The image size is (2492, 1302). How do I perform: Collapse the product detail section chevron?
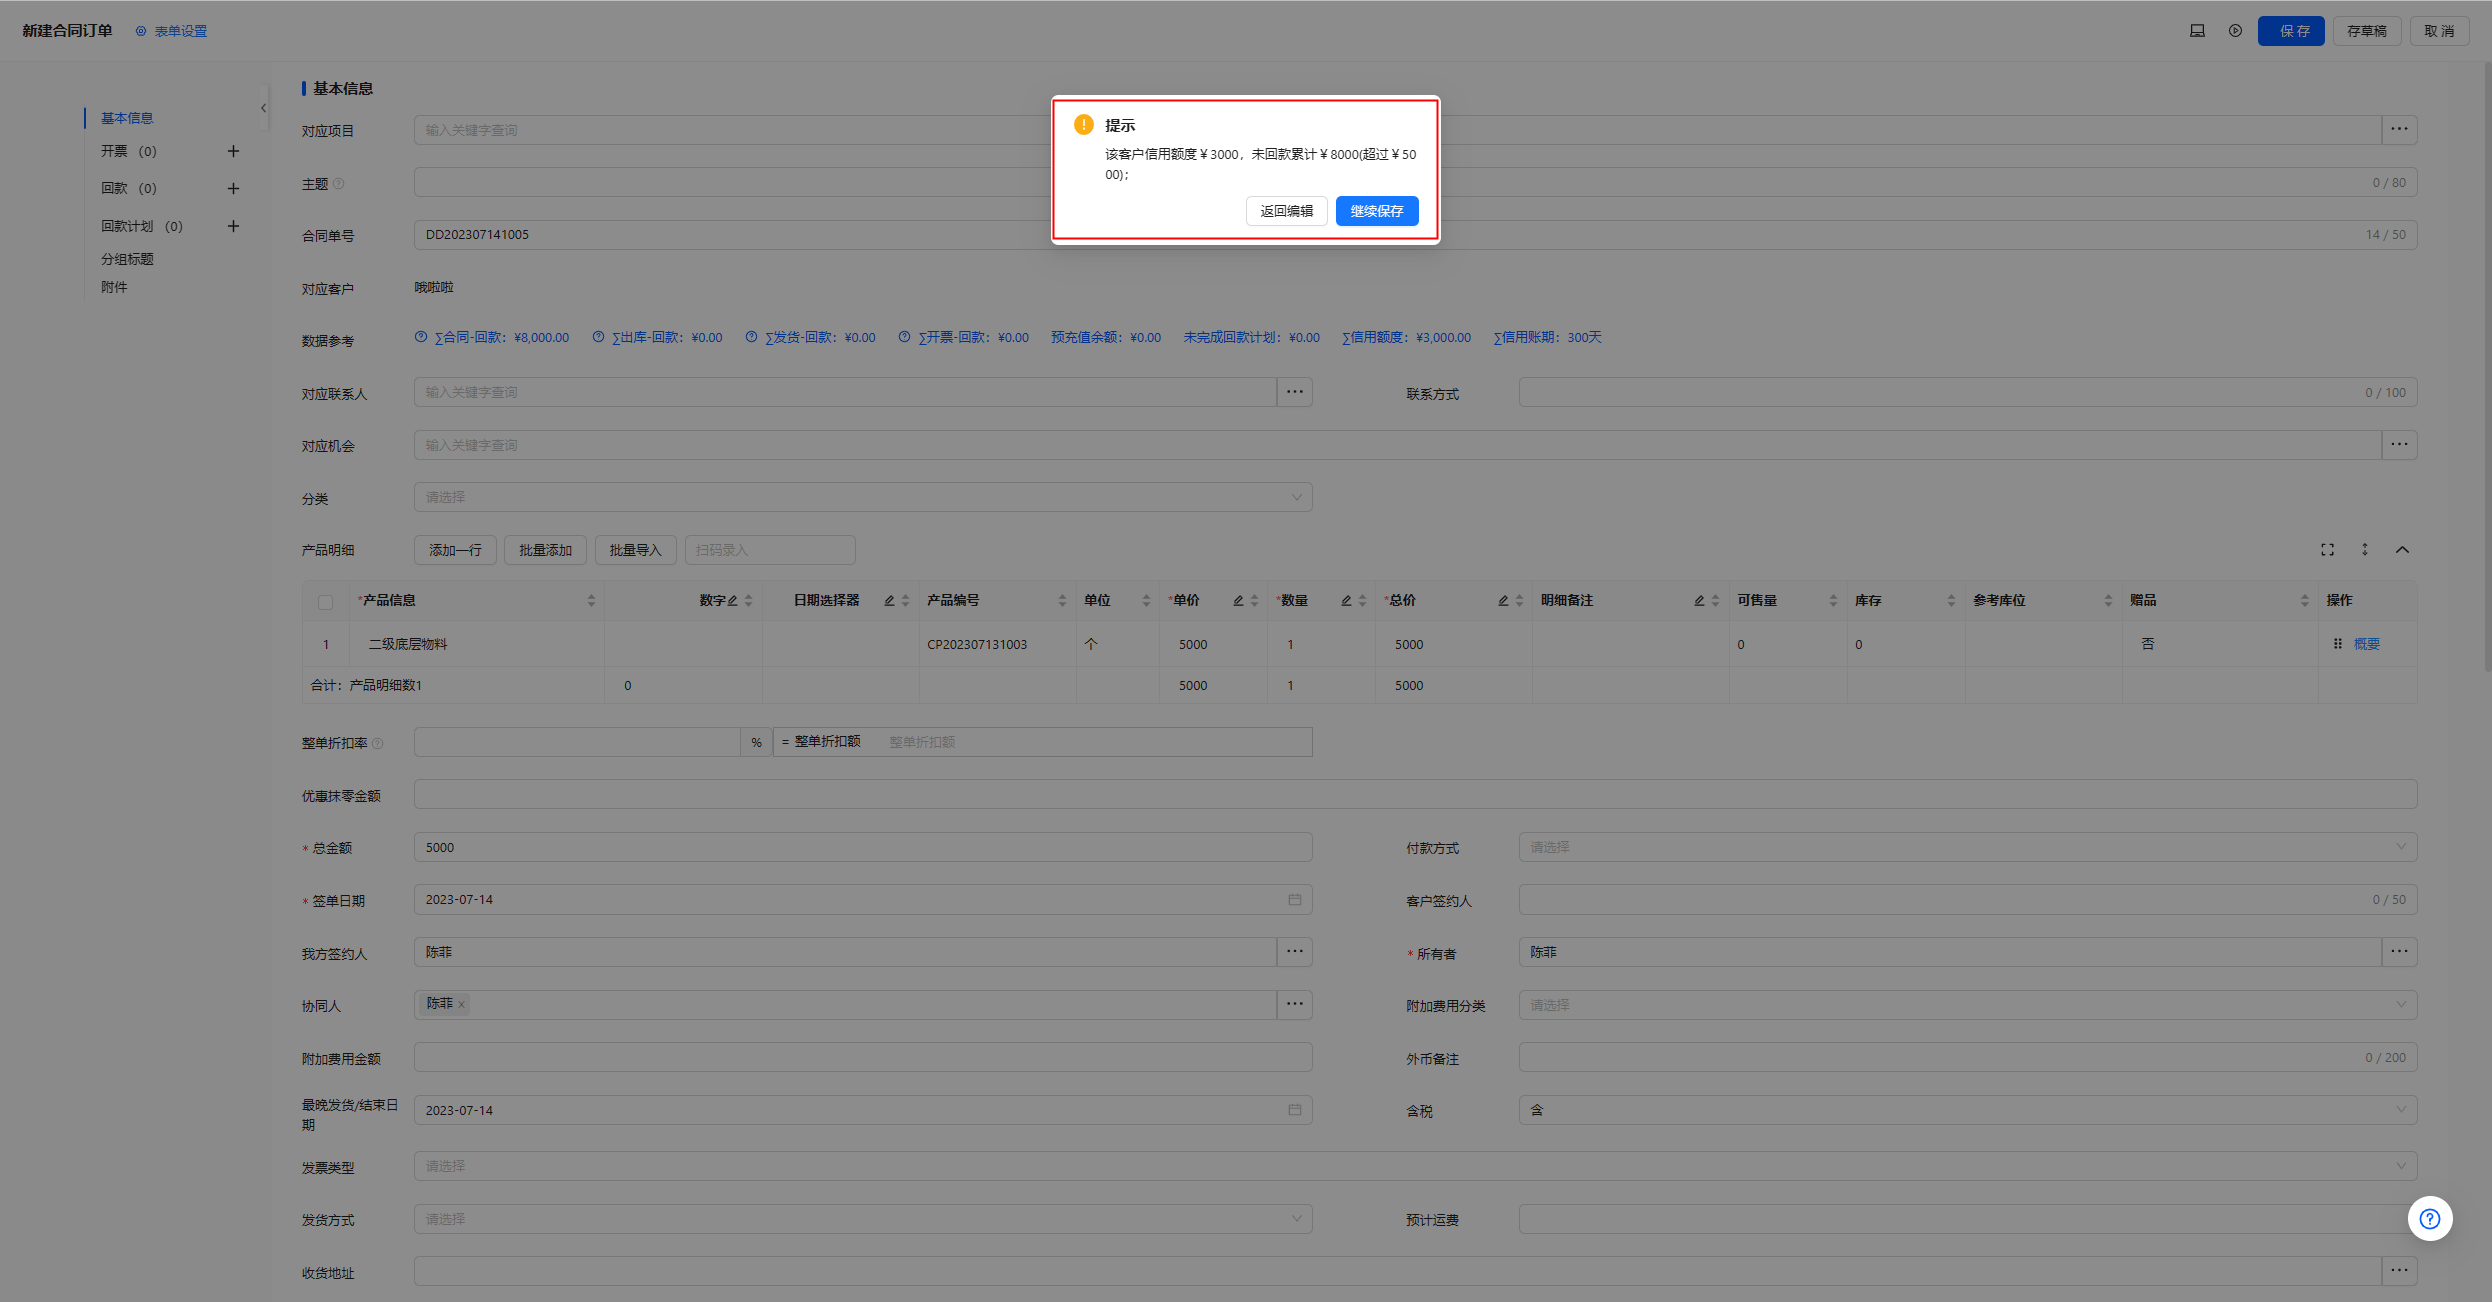2402,550
